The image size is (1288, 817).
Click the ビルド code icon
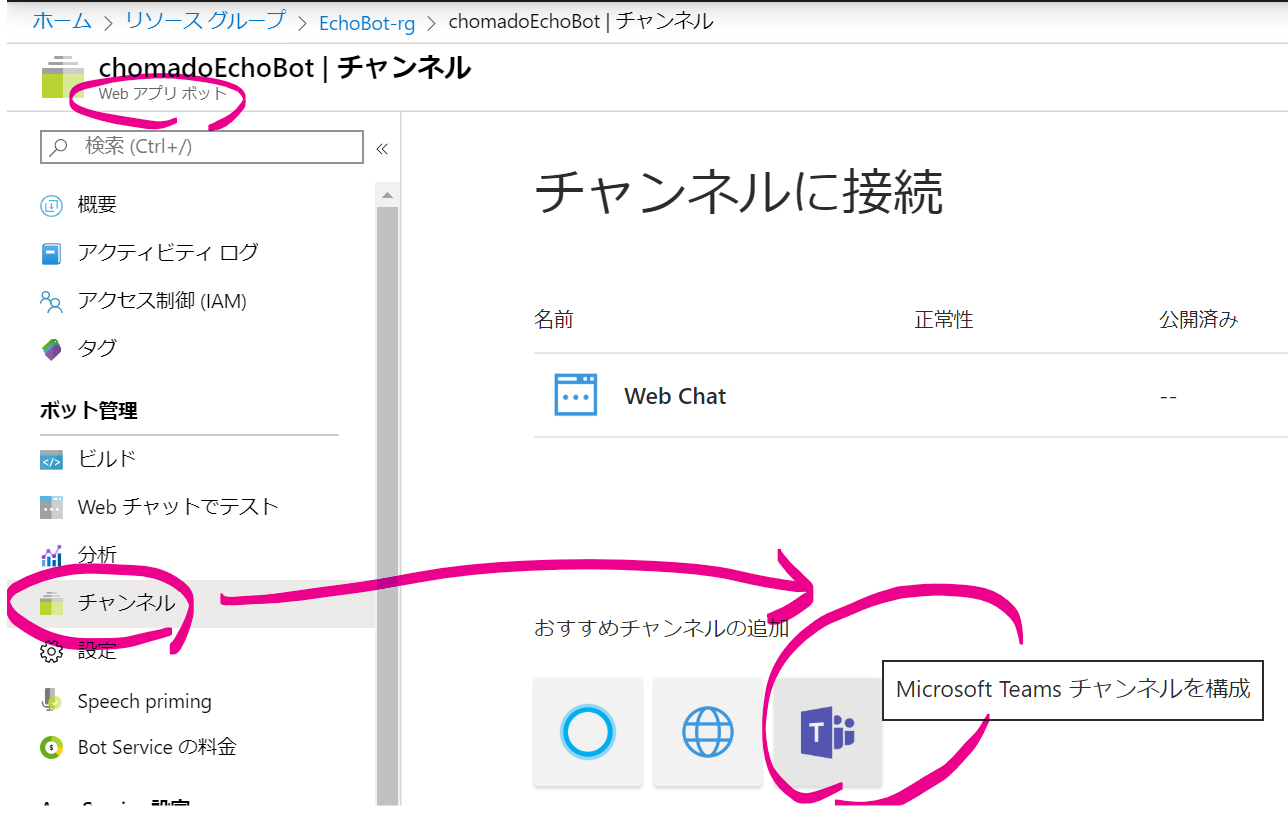[x=51, y=460]
